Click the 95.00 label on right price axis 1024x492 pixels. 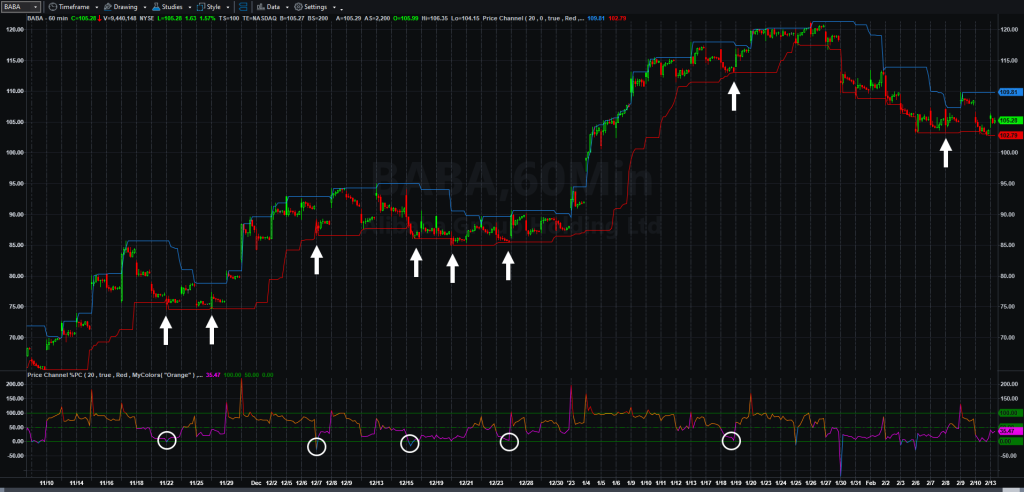pyautogui.click(x=1009, y=184)
